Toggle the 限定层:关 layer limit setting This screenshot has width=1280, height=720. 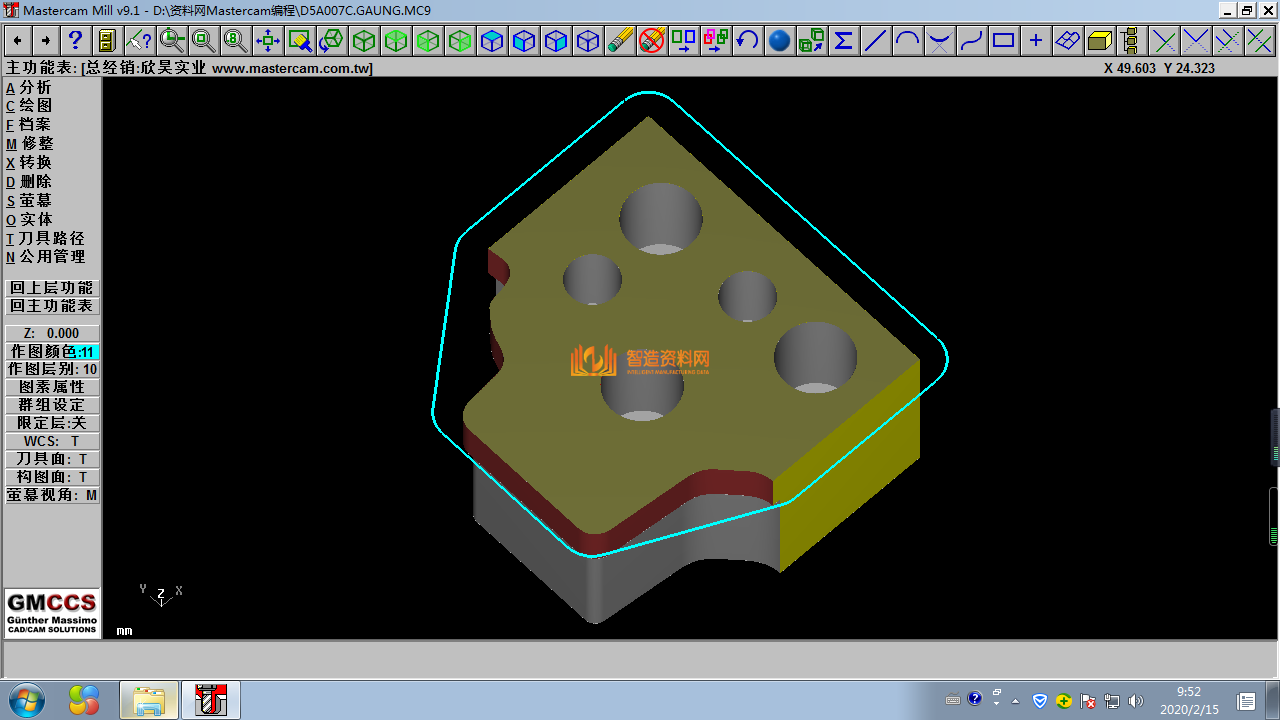click(x=52, y=423)
